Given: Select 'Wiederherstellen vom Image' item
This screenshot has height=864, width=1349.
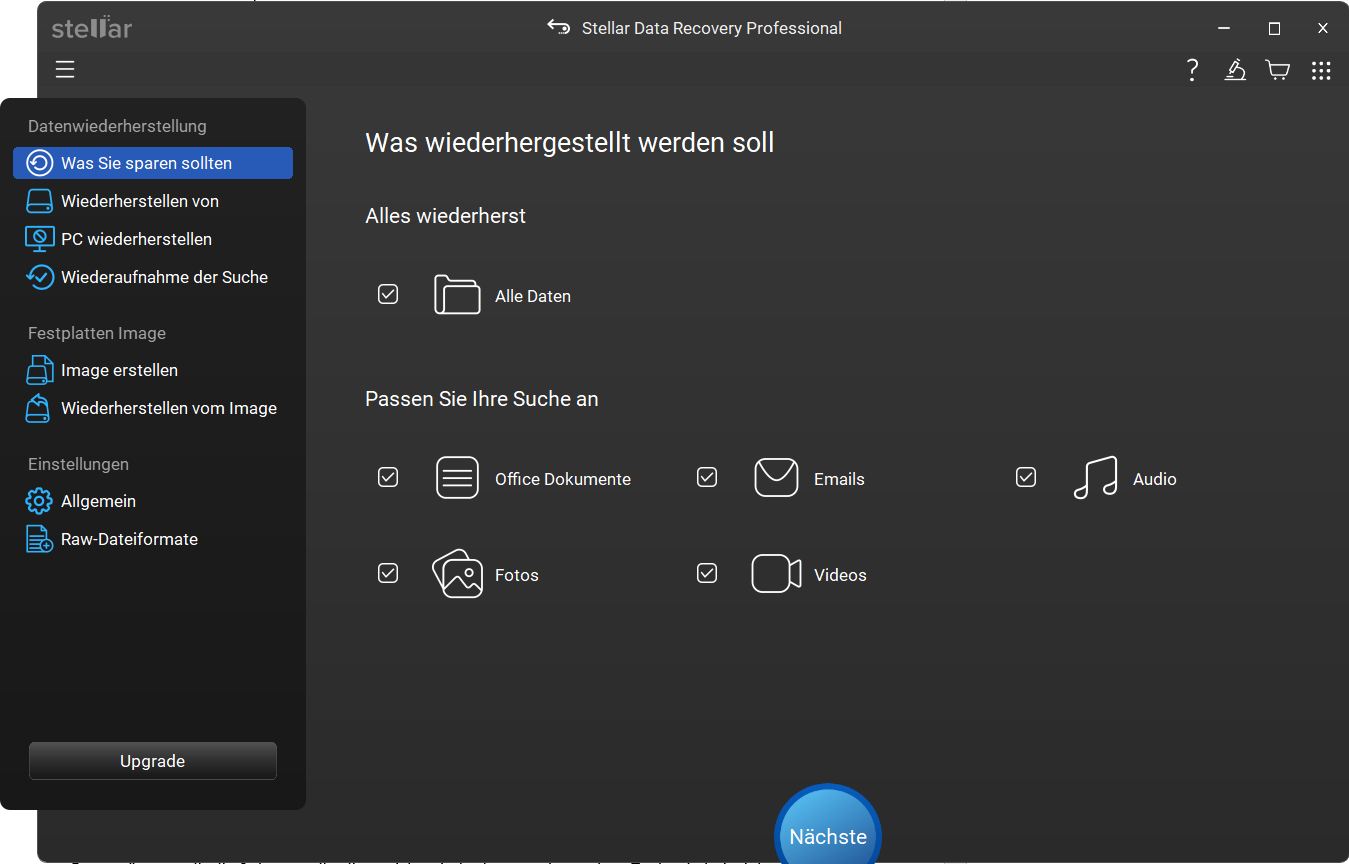Looking at the screenshot, I should tap(153, 408).
